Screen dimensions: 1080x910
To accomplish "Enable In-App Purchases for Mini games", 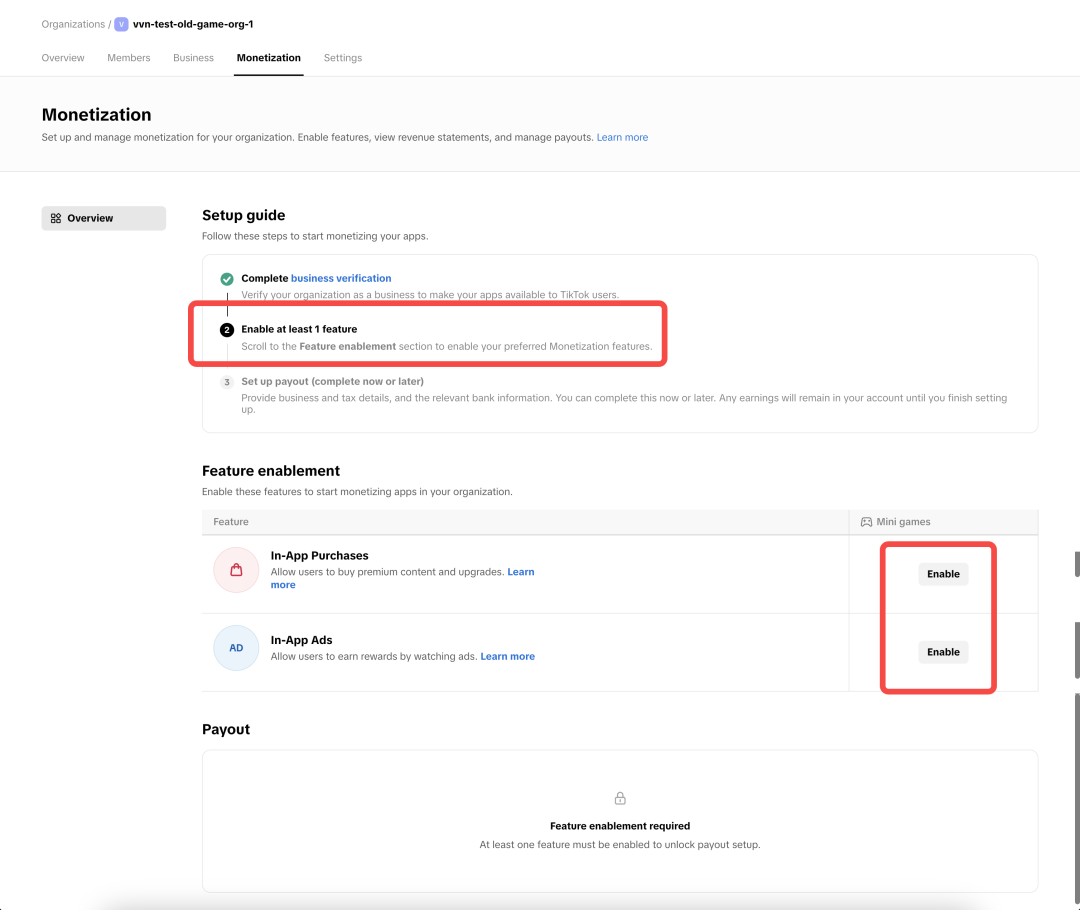I will click(x=943, y=574).
